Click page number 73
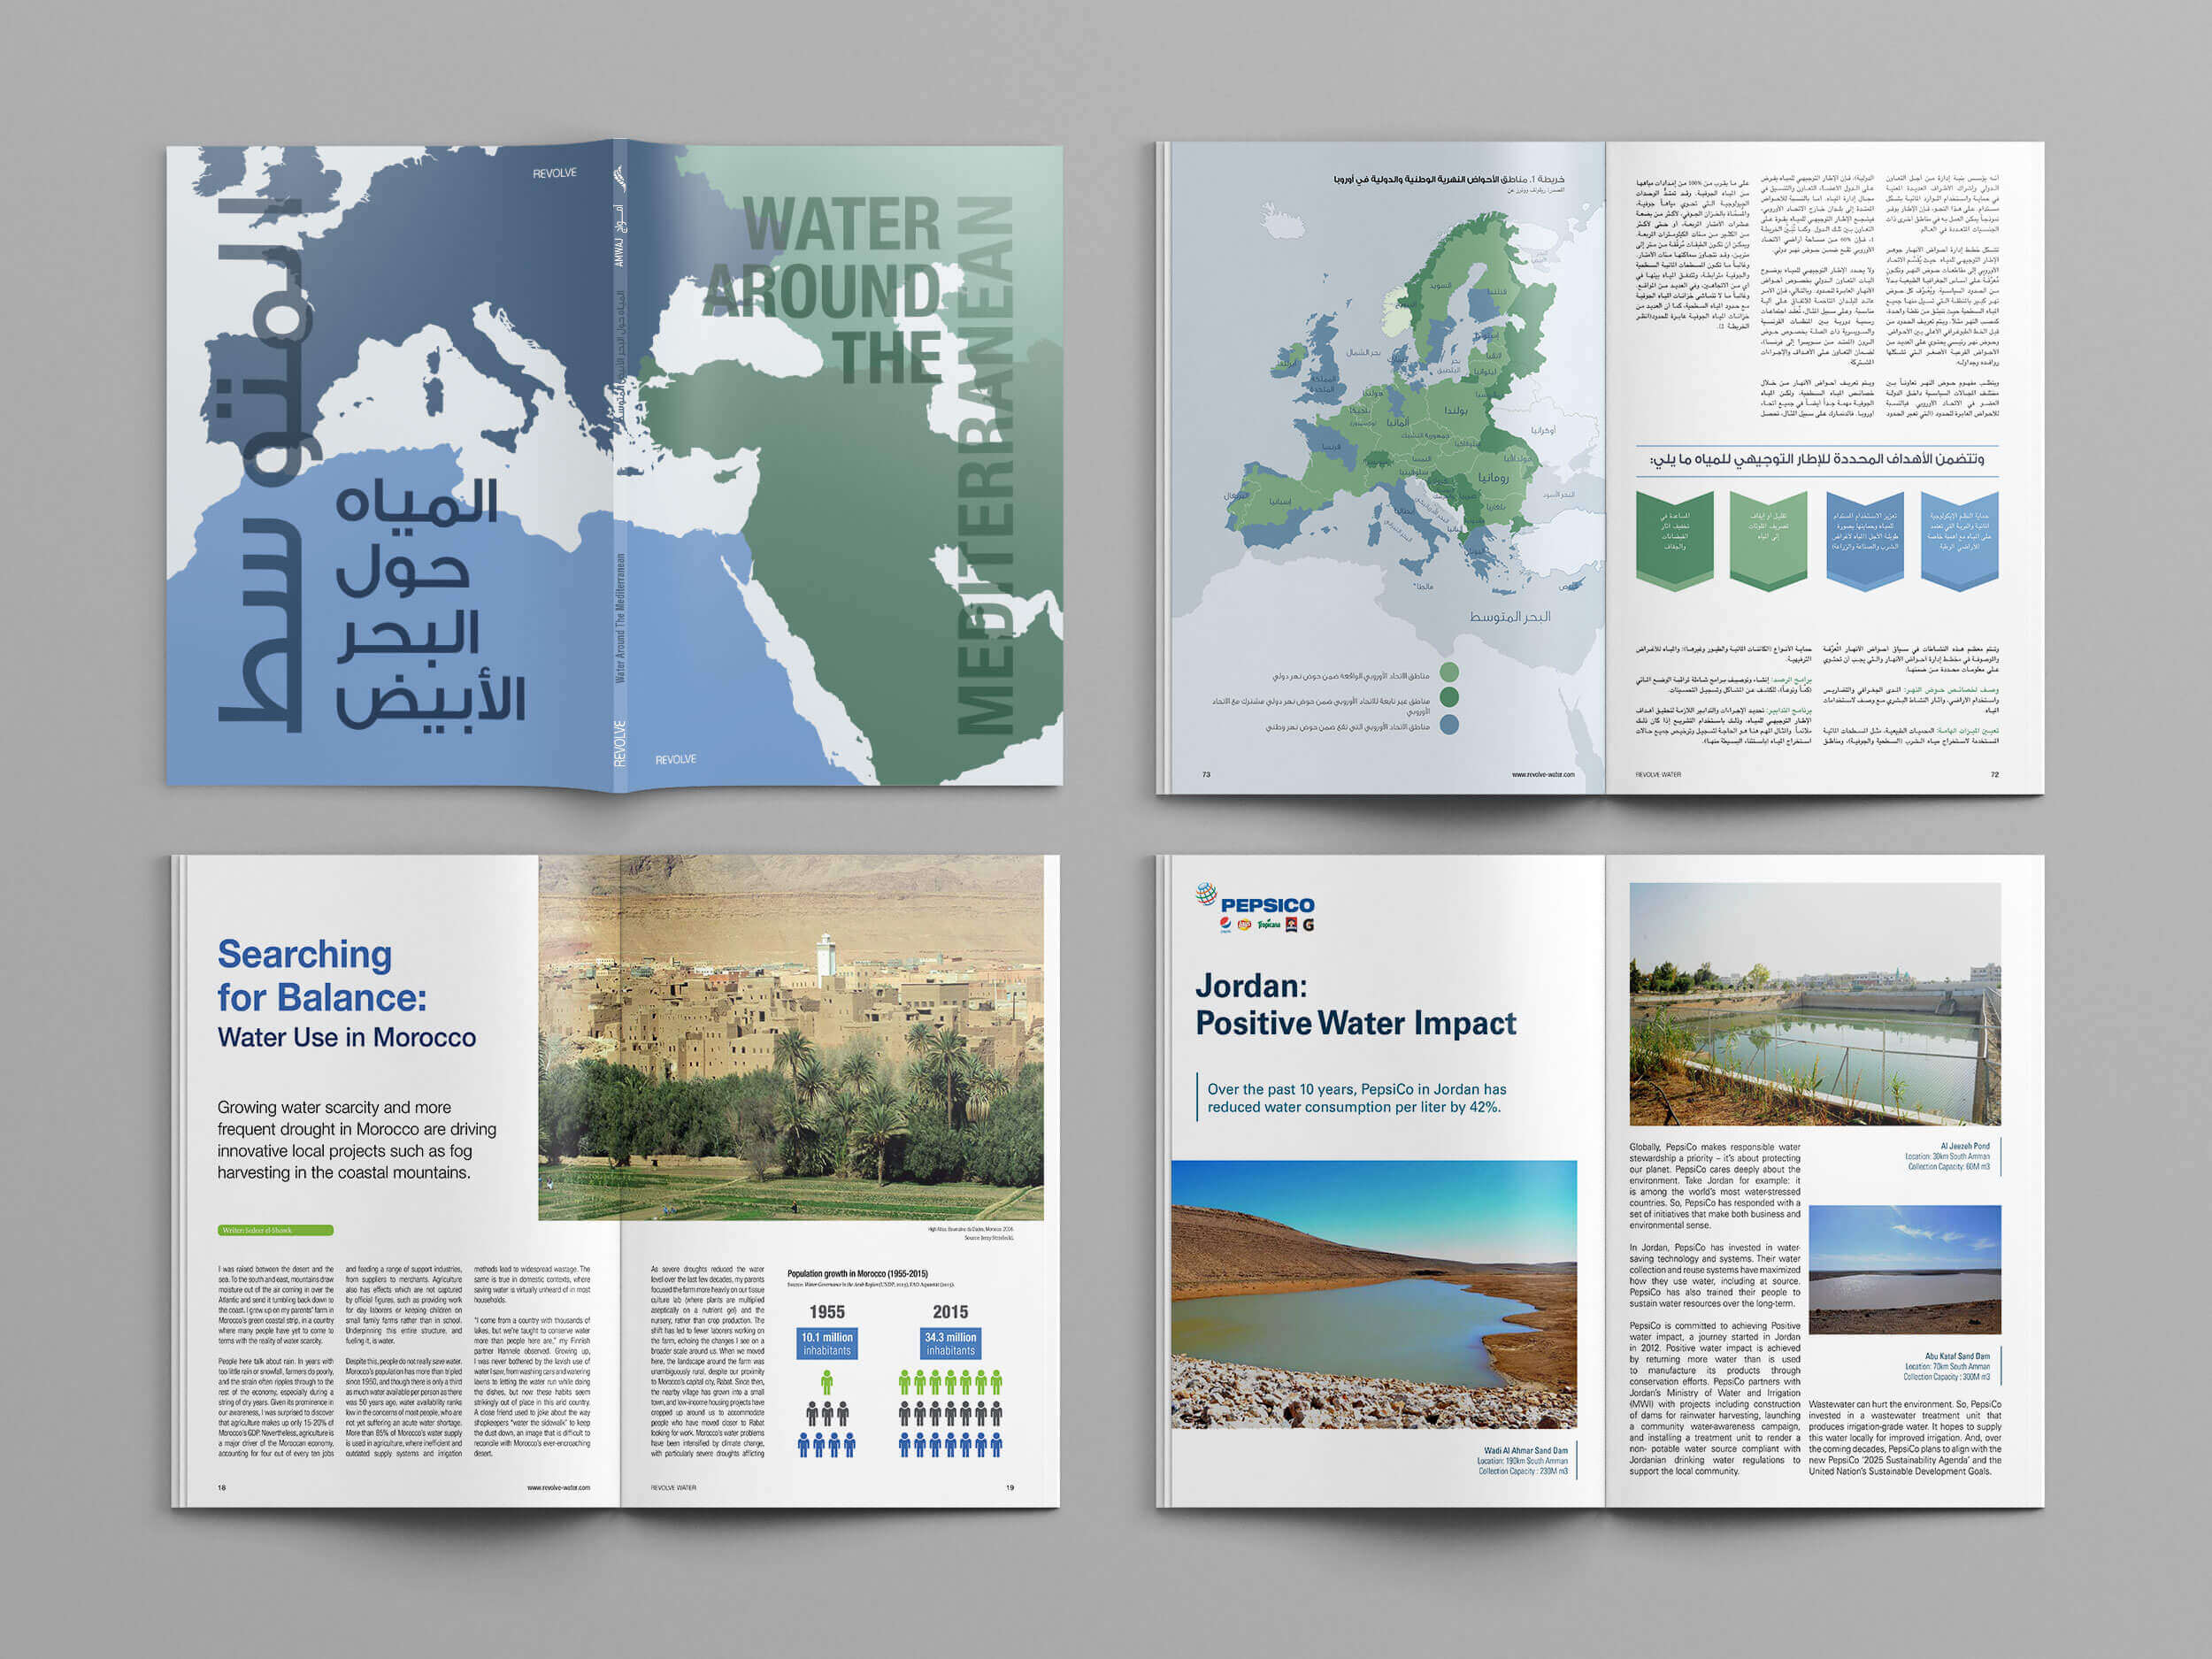The image size is (2212, 1659). click(1206, 775)
